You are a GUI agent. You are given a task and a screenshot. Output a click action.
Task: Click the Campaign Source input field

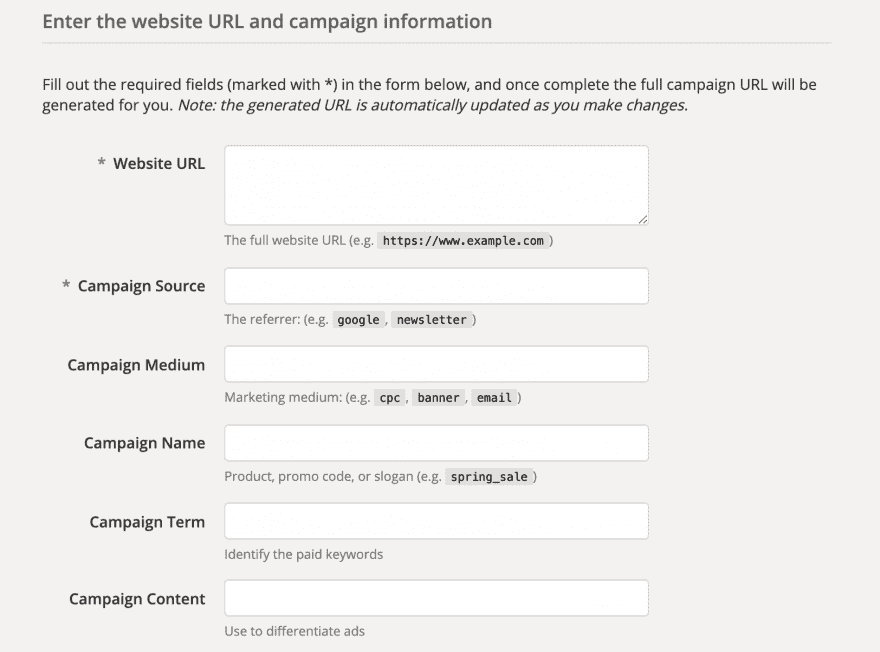pyautogui.click(x=436, y=285)
